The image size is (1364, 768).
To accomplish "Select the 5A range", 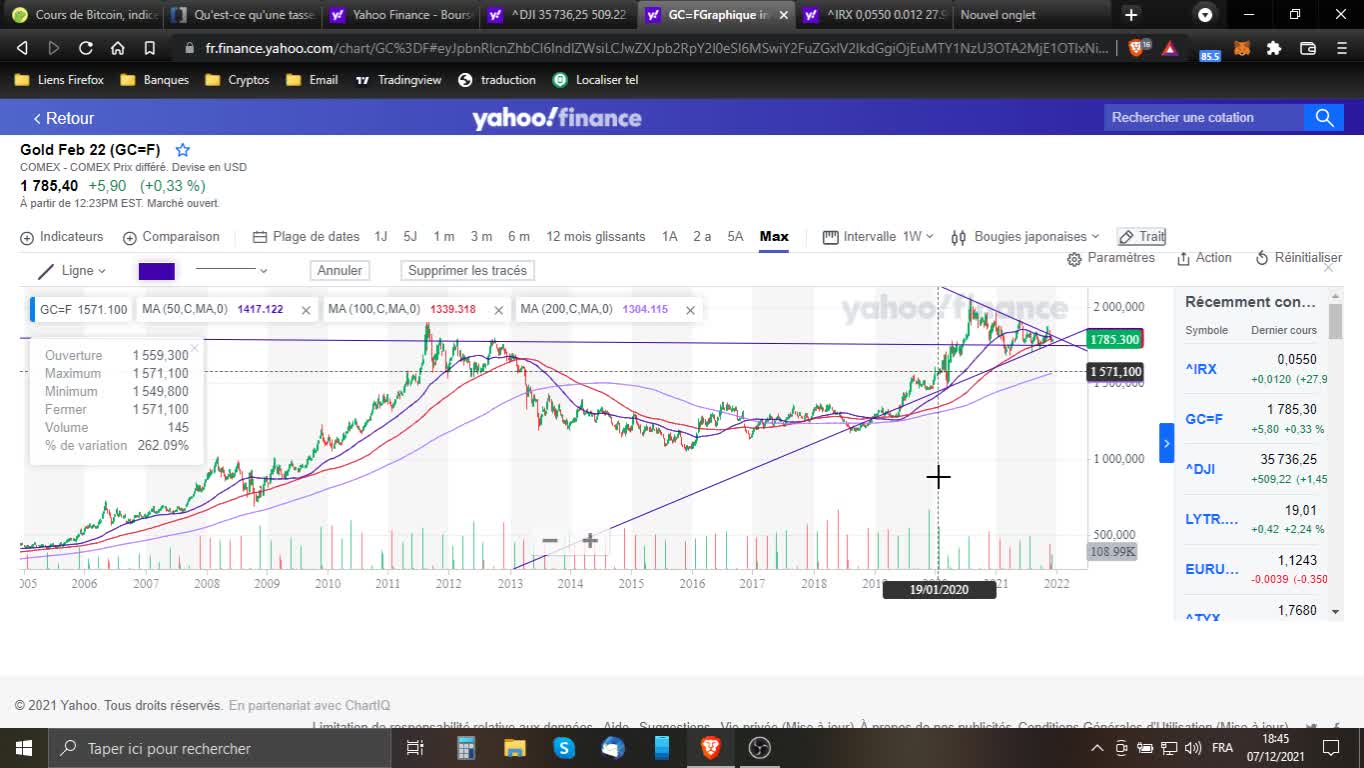I will coord(735,237).
